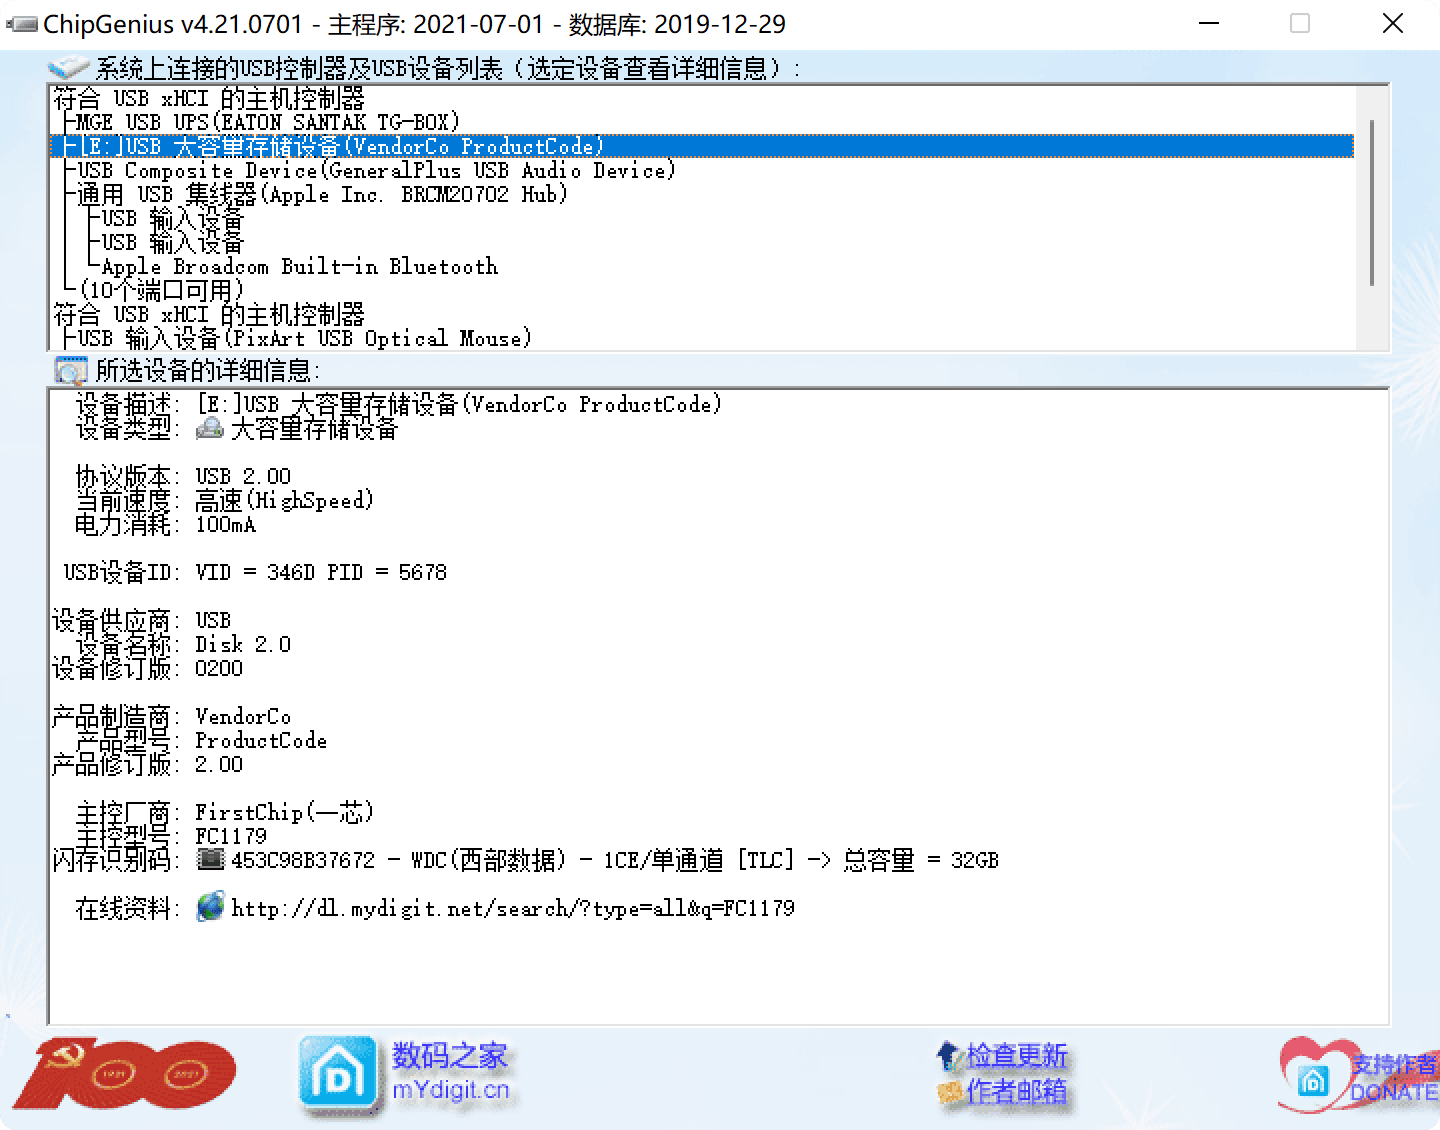
Task: Select the USB Composite Device GeneralPlus entry
Action: pos(375,170)
